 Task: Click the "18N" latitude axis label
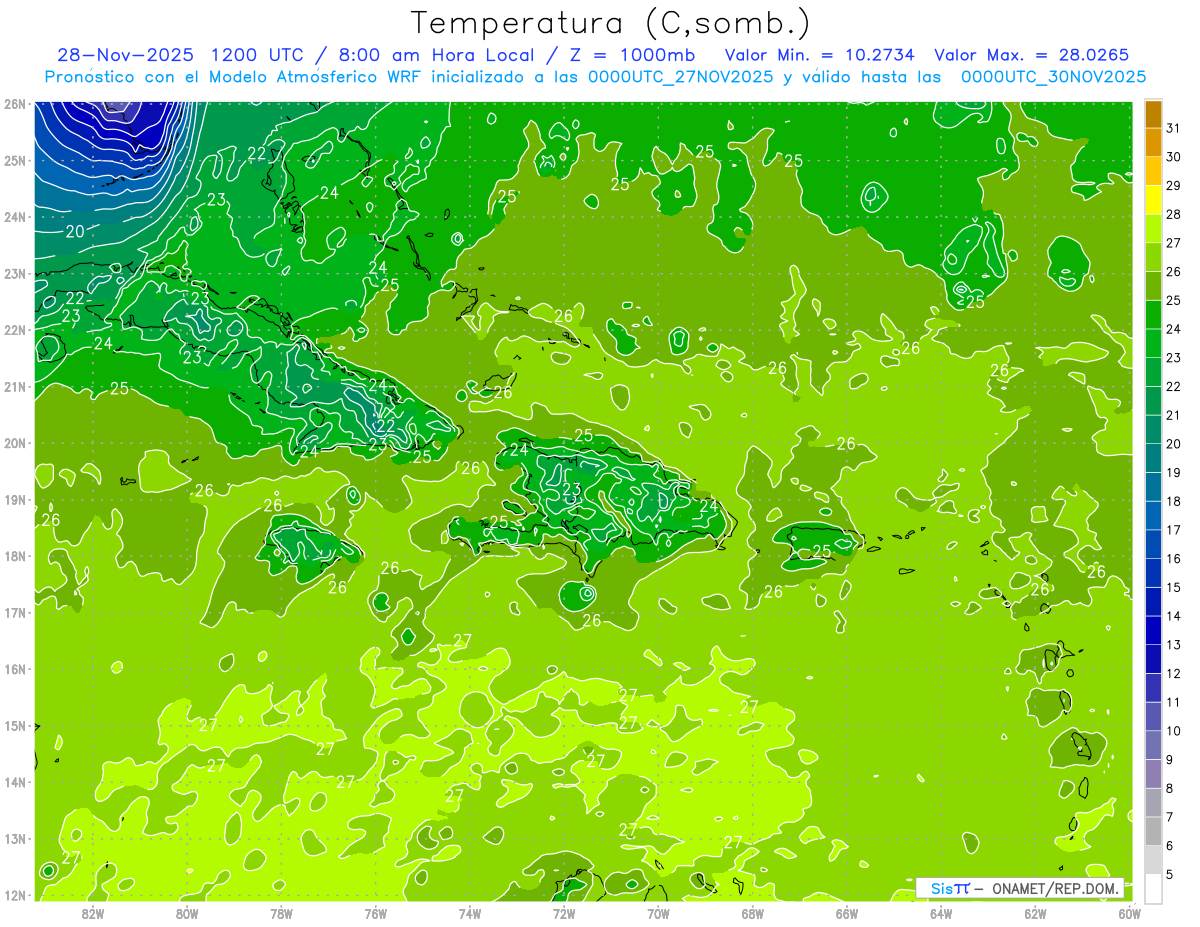coord(14,556)
